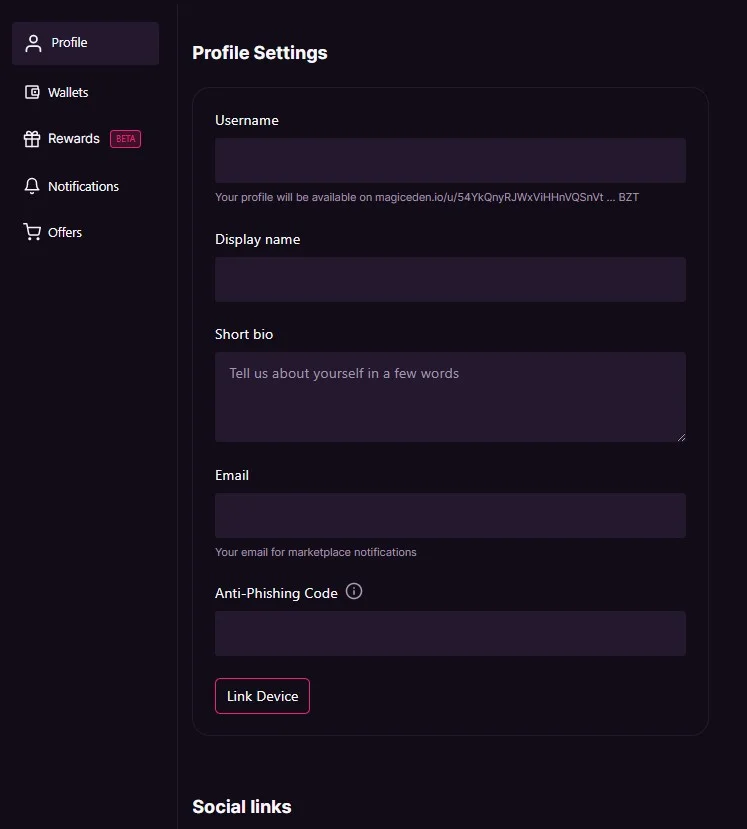
Task: Click into the Display name field
Action: pos(450,279)
